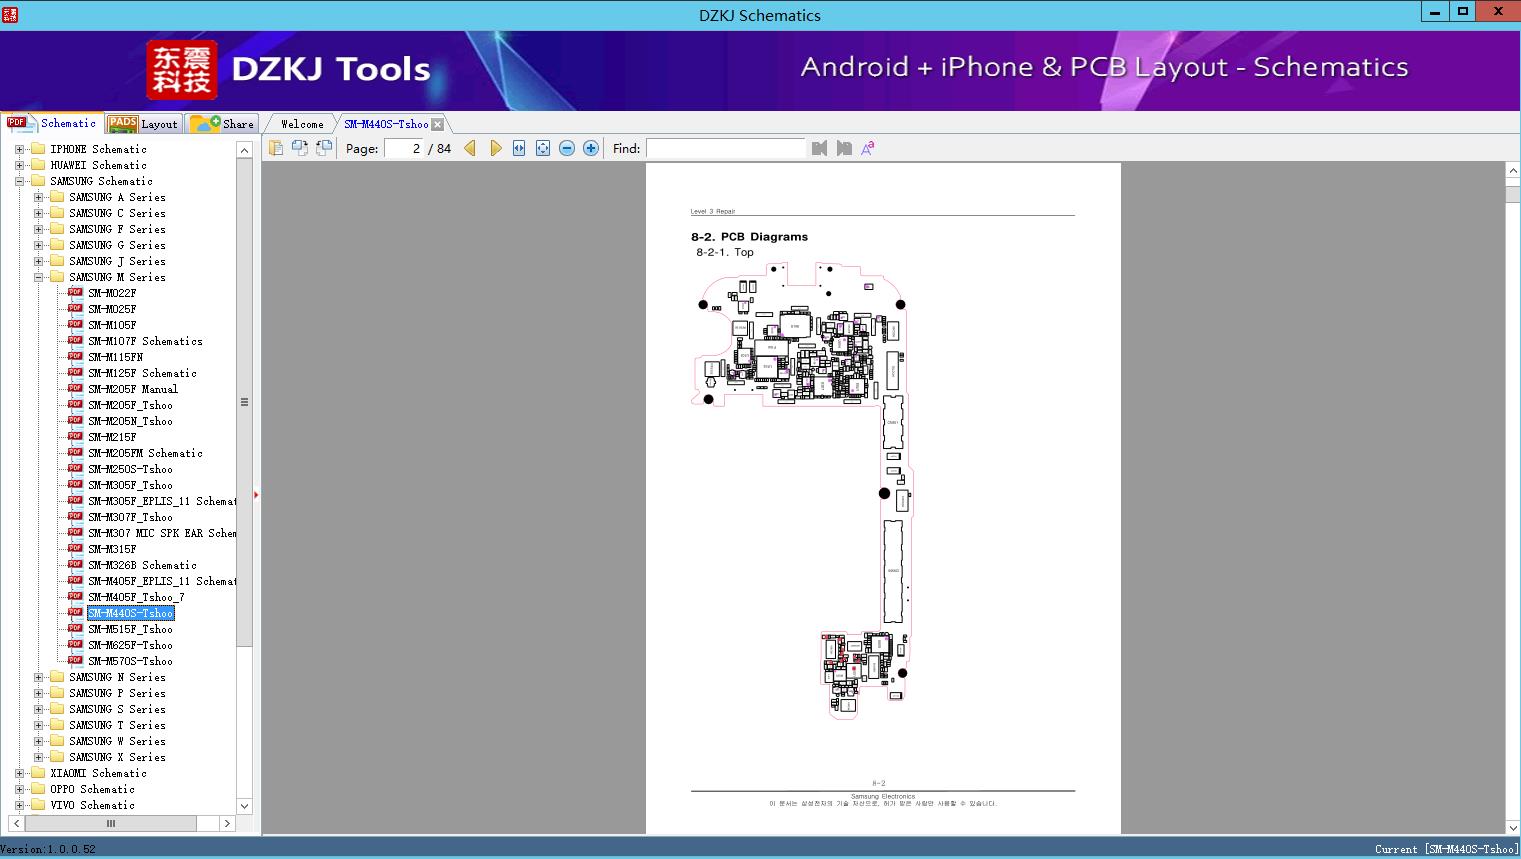The width and height of the screenshot is (1521, 859).
Task: Open the Welcome document tab
Action: [x=302, y=124]
